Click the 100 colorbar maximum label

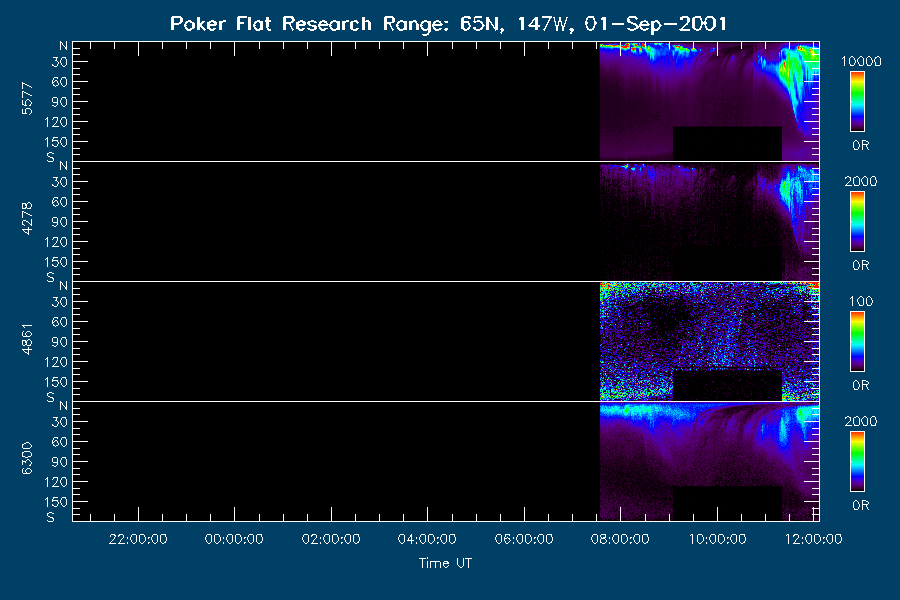pos(861,301)
